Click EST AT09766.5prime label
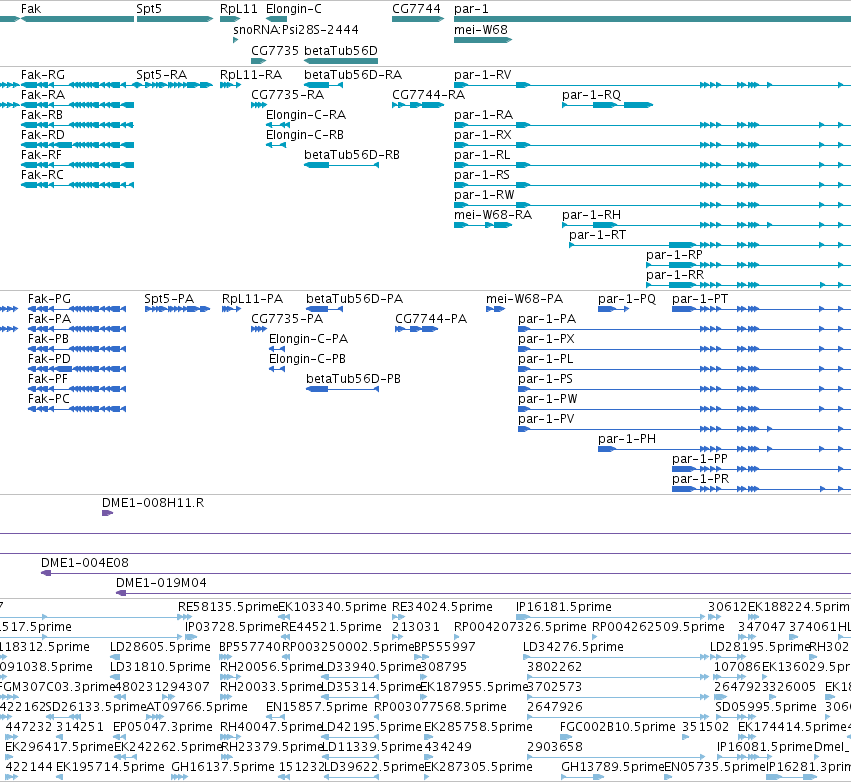This screenshot has height=782, width=851. [198, 707]
